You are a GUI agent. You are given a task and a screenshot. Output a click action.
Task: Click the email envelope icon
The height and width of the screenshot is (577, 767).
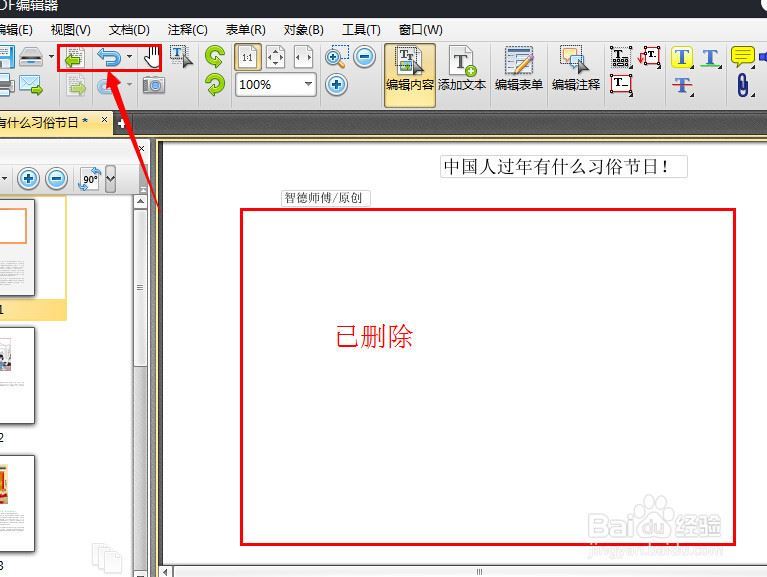point(31,85)
